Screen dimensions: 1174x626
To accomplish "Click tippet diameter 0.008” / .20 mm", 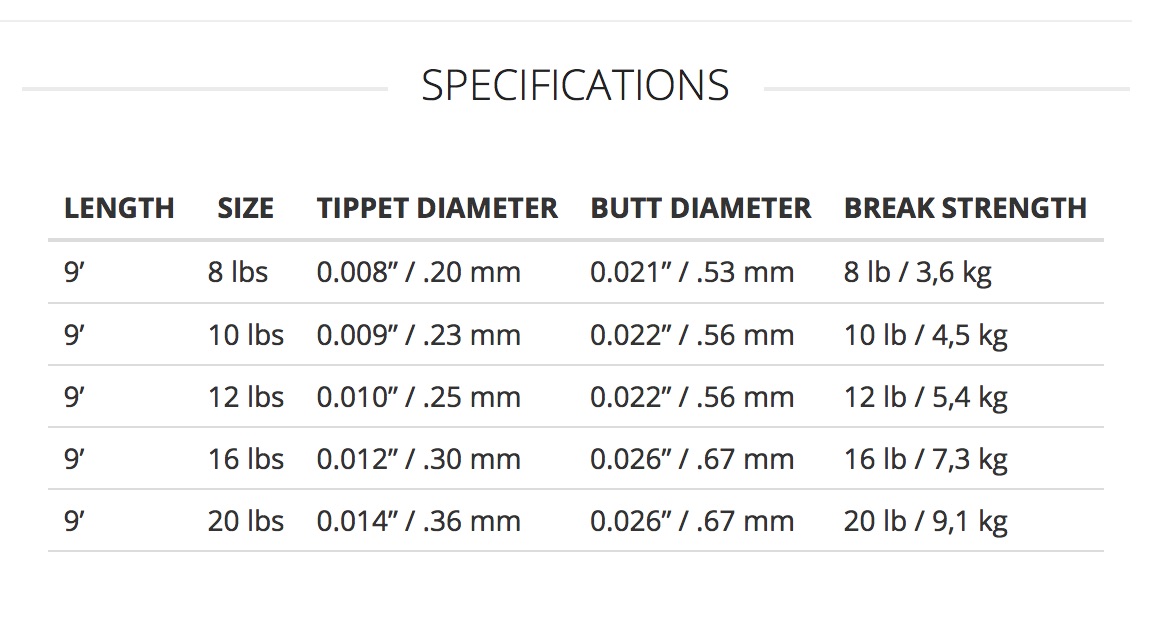I will pyautogui.click(x=419, y=272).
